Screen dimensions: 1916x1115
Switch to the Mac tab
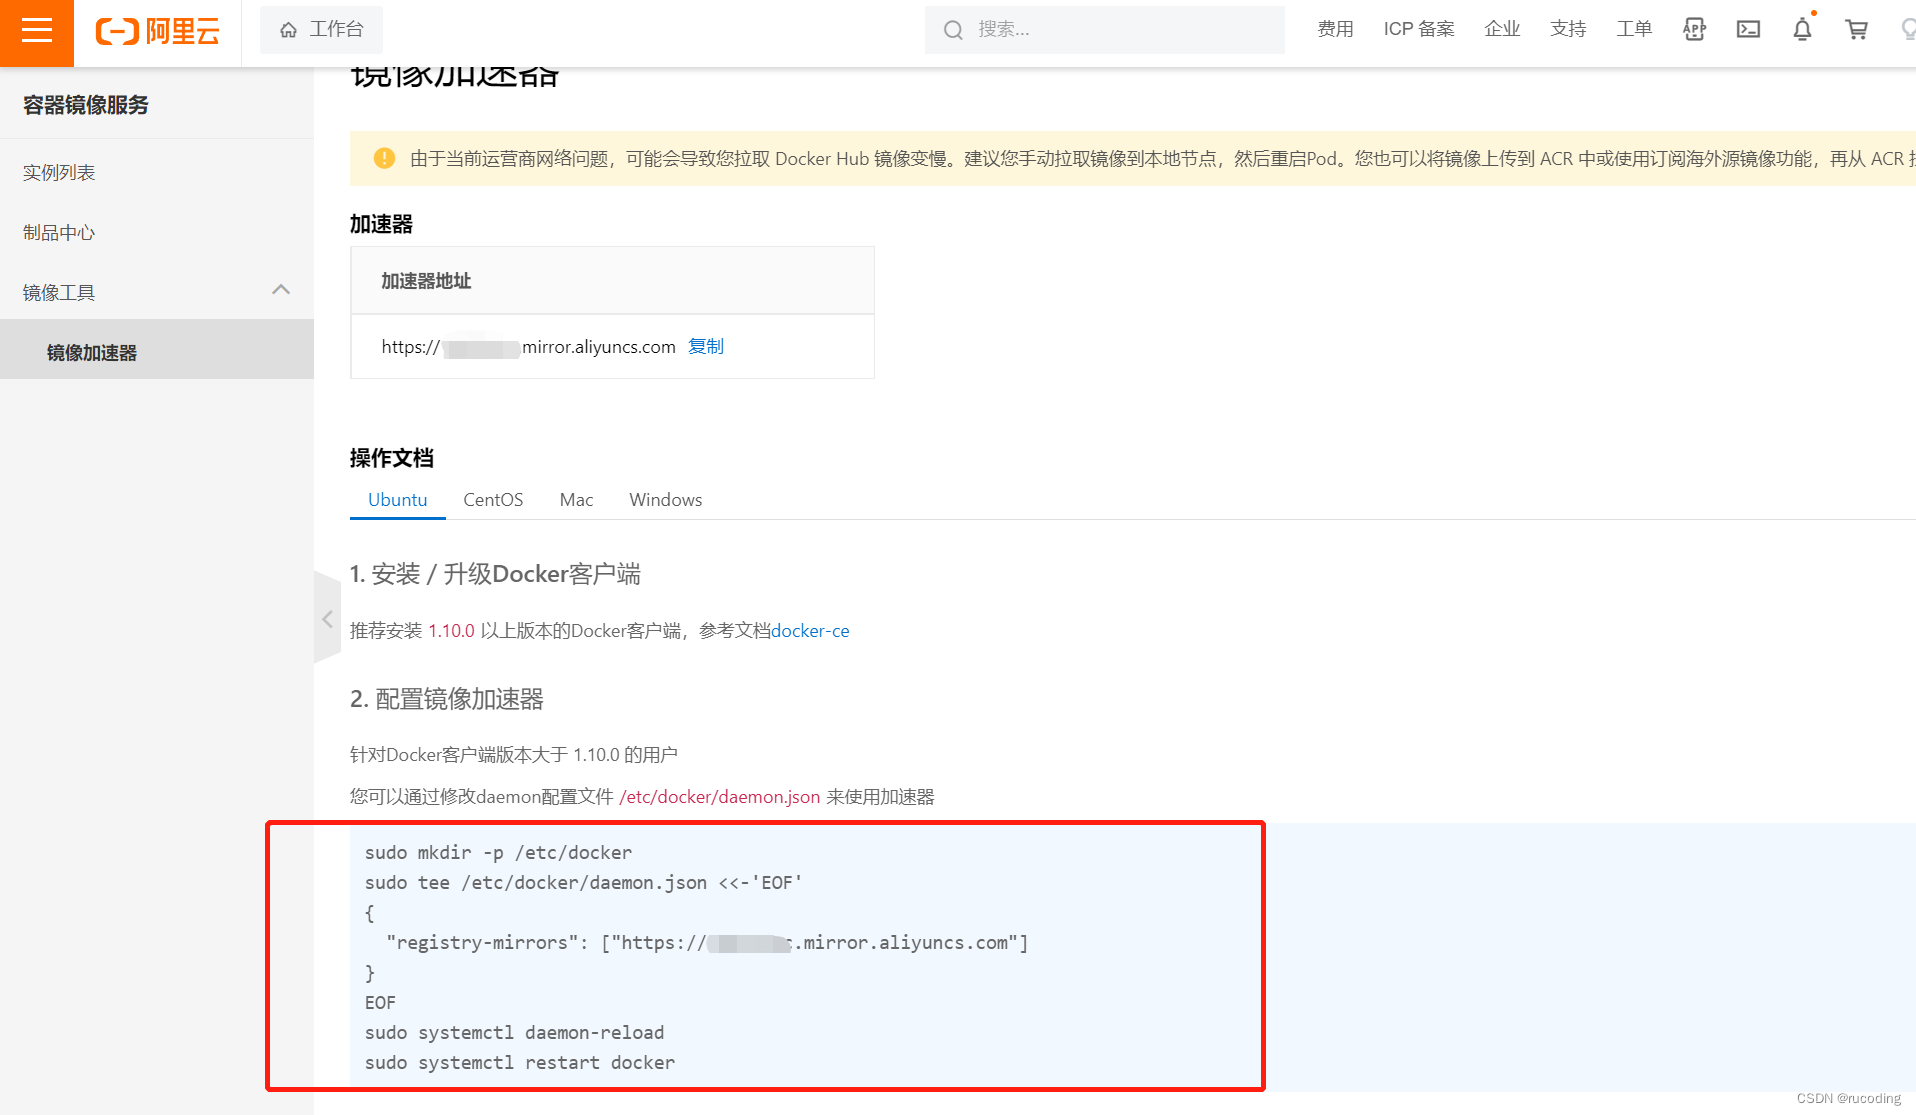[576, 499]
